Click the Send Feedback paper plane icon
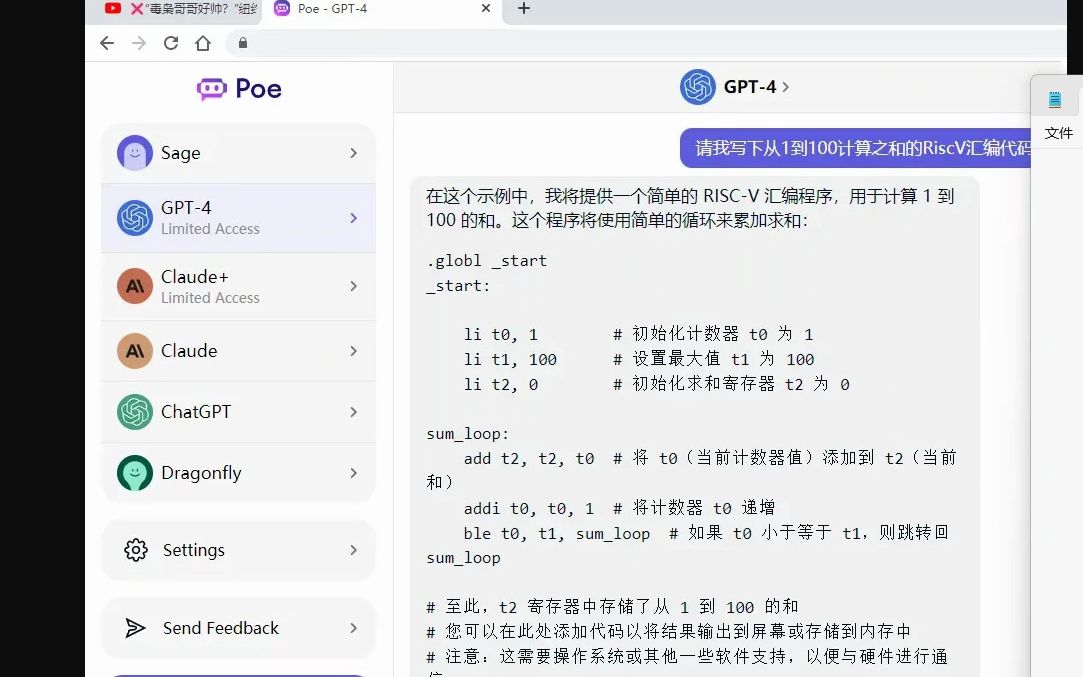Image resolution: width=1083 pixels, height=677 pixels. [x=135, y=628]
